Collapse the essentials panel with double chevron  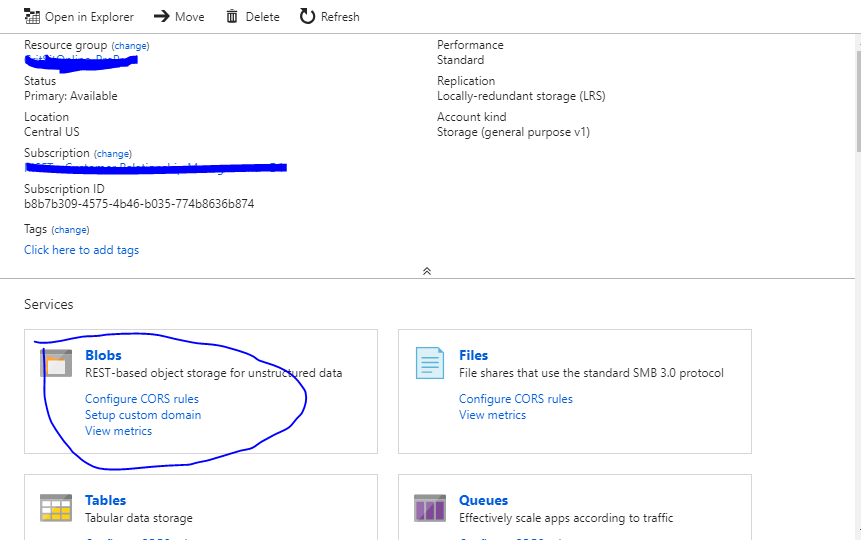pyautogui.click(x=427, y=271)
